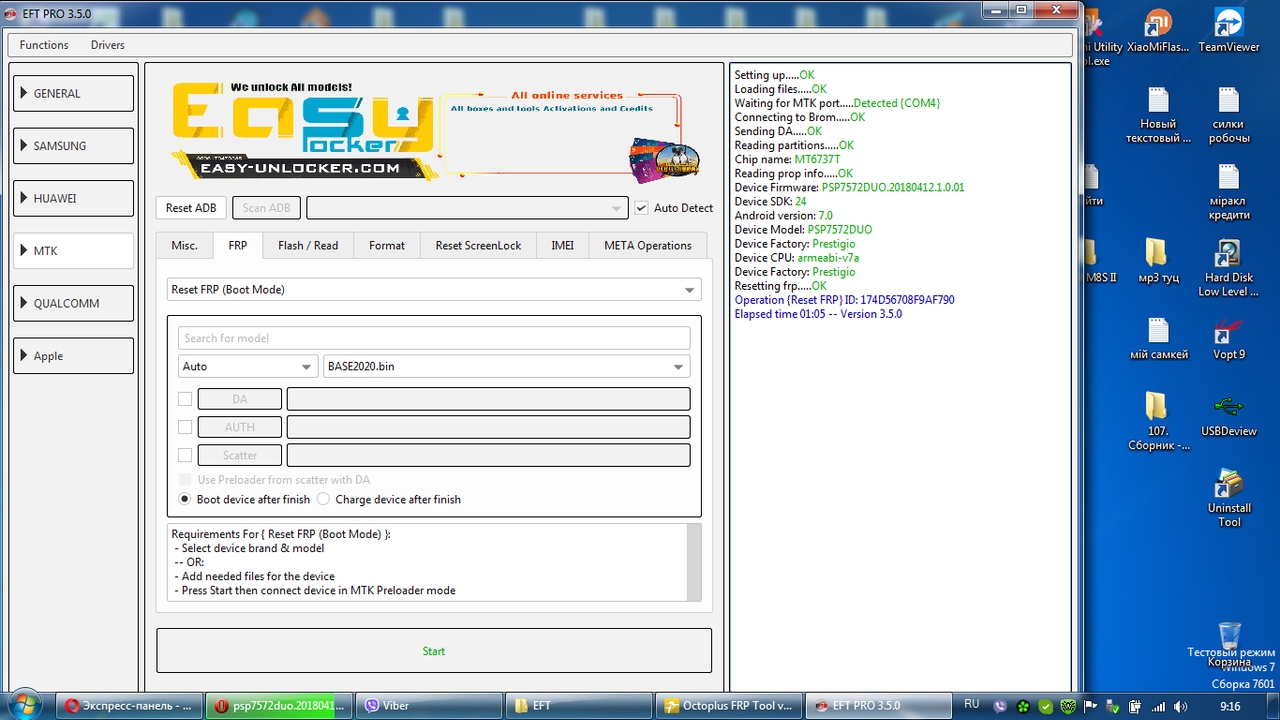Switch to the IMEI tab
The width and height of the screenshot is (1280, 720).
[x=563, y=245]
